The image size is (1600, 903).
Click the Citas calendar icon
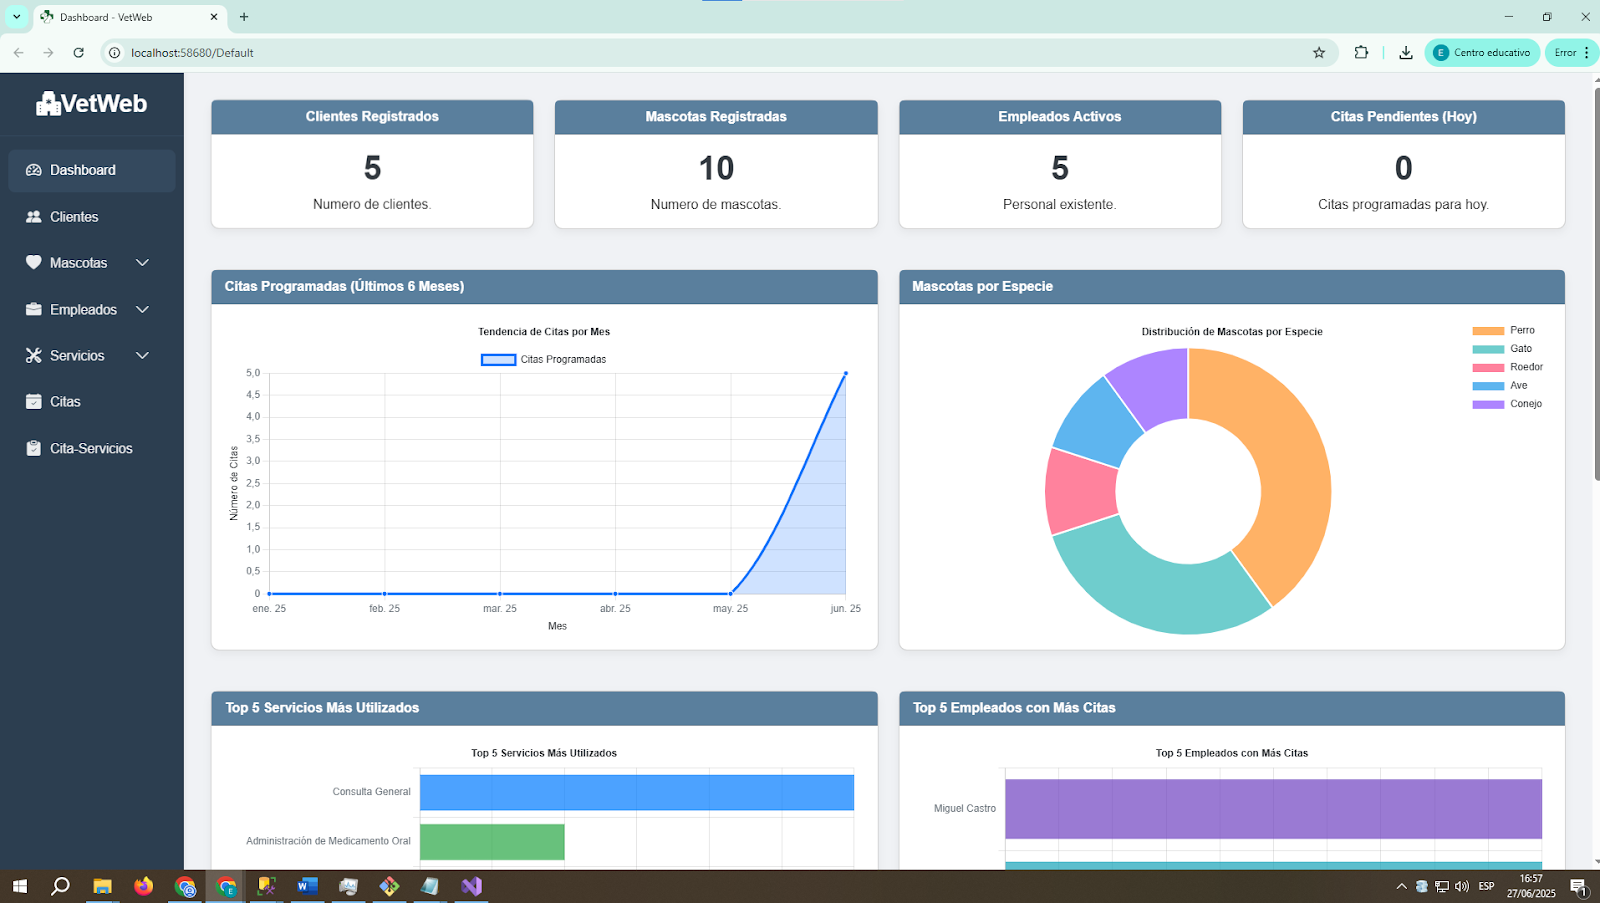pyautogui.click(x=34, y=402)
